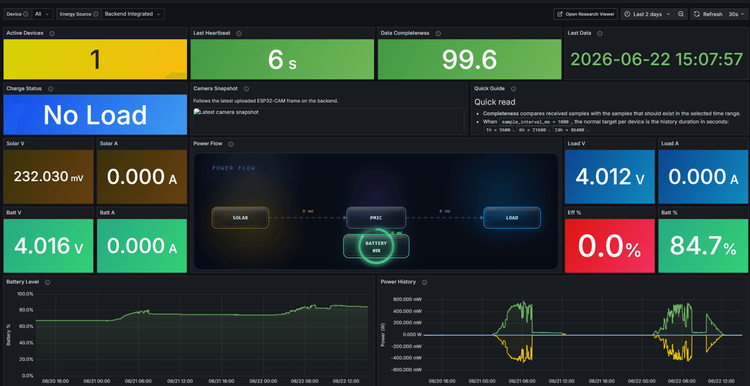Click the refresh circular arrows icon
Image resolution: width=750 pixels, height=386 pixels.
point(697,14)
